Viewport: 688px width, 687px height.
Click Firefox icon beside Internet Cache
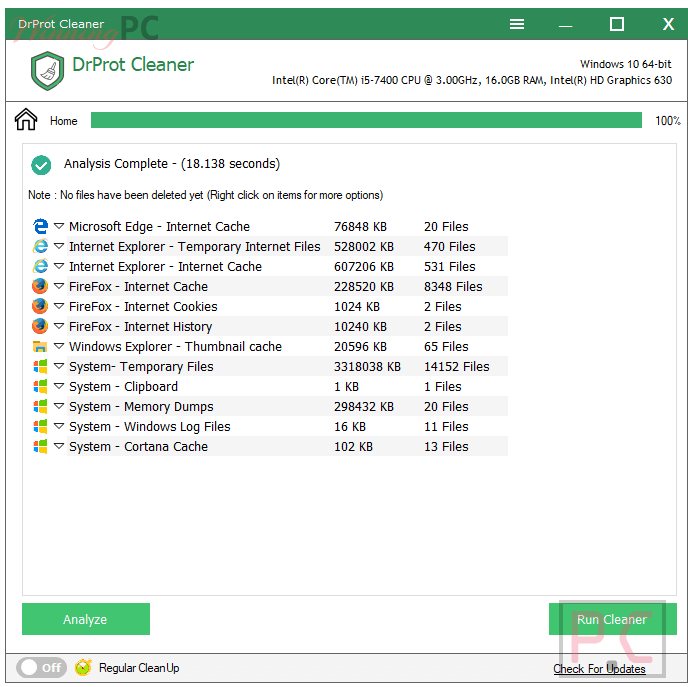click(40, 286)
